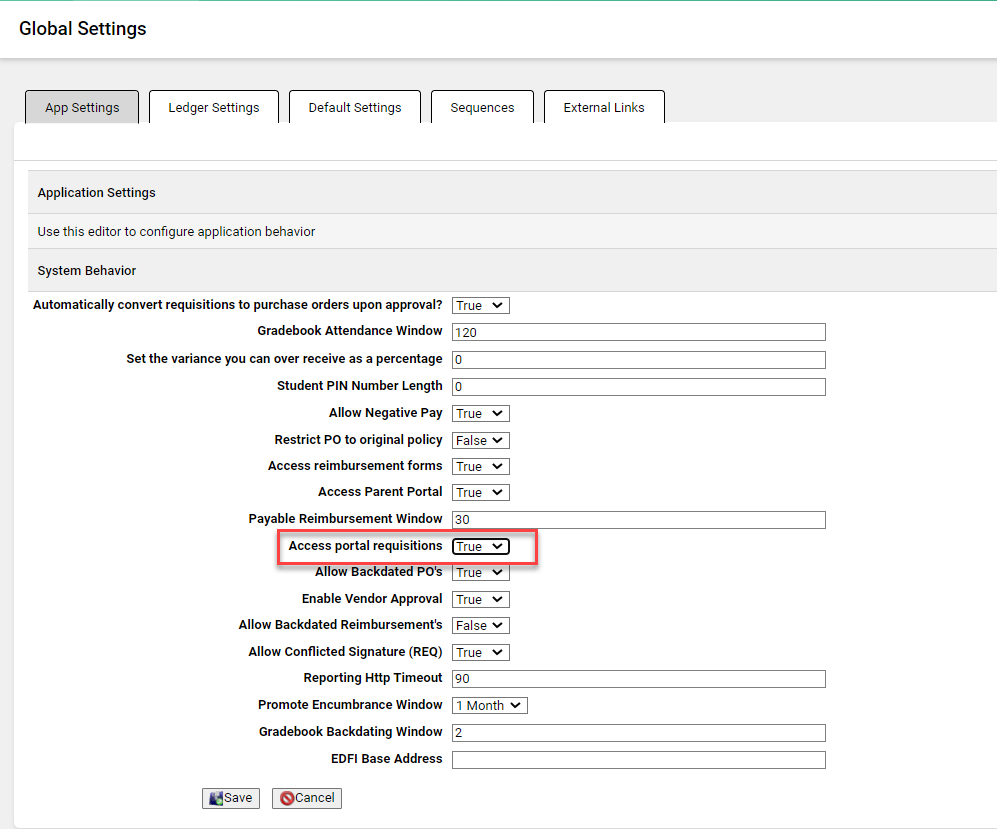Open the Allow Negative Pay dropdown
This screenshot has height=829, width=997.
[480, 413]
